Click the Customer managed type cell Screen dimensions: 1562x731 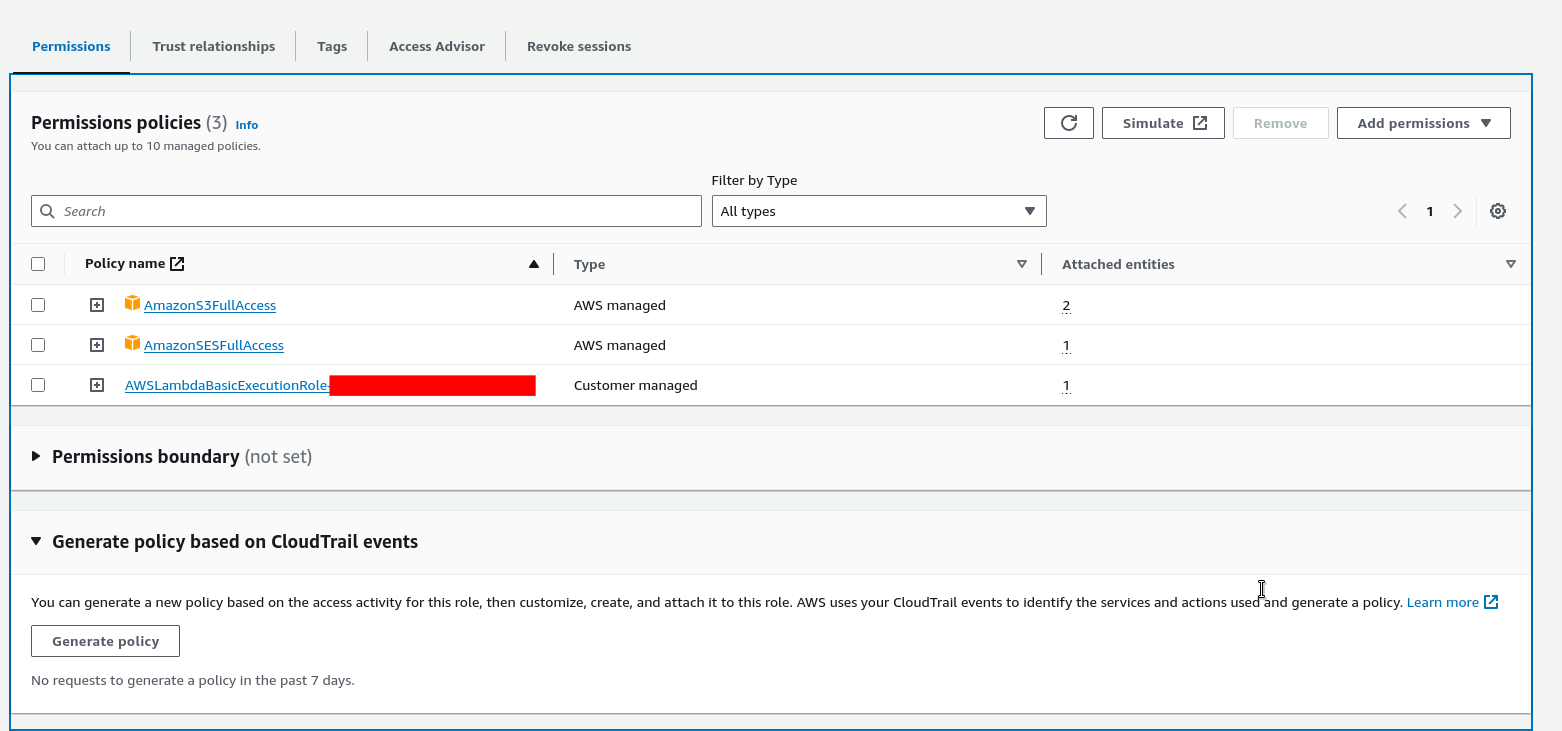(636, 385)
